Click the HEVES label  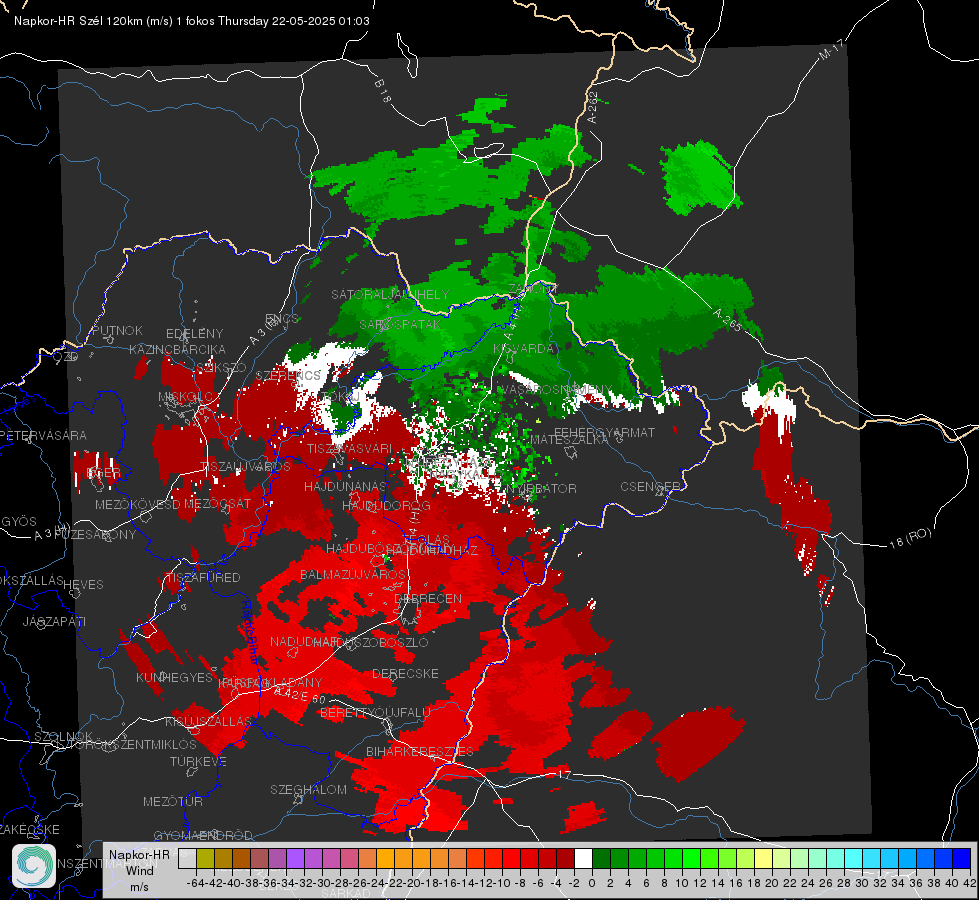[84, 585]
